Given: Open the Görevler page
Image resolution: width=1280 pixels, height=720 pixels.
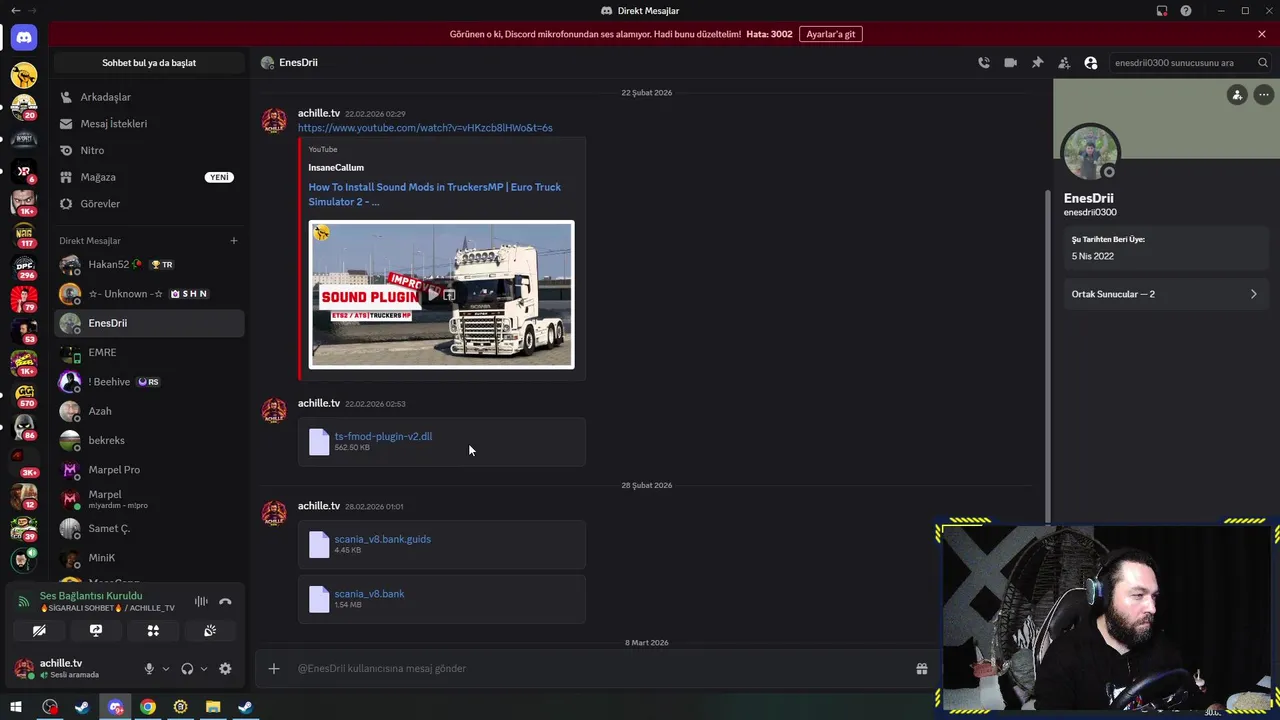Looking at the screenshot, I should click(149, 204).
